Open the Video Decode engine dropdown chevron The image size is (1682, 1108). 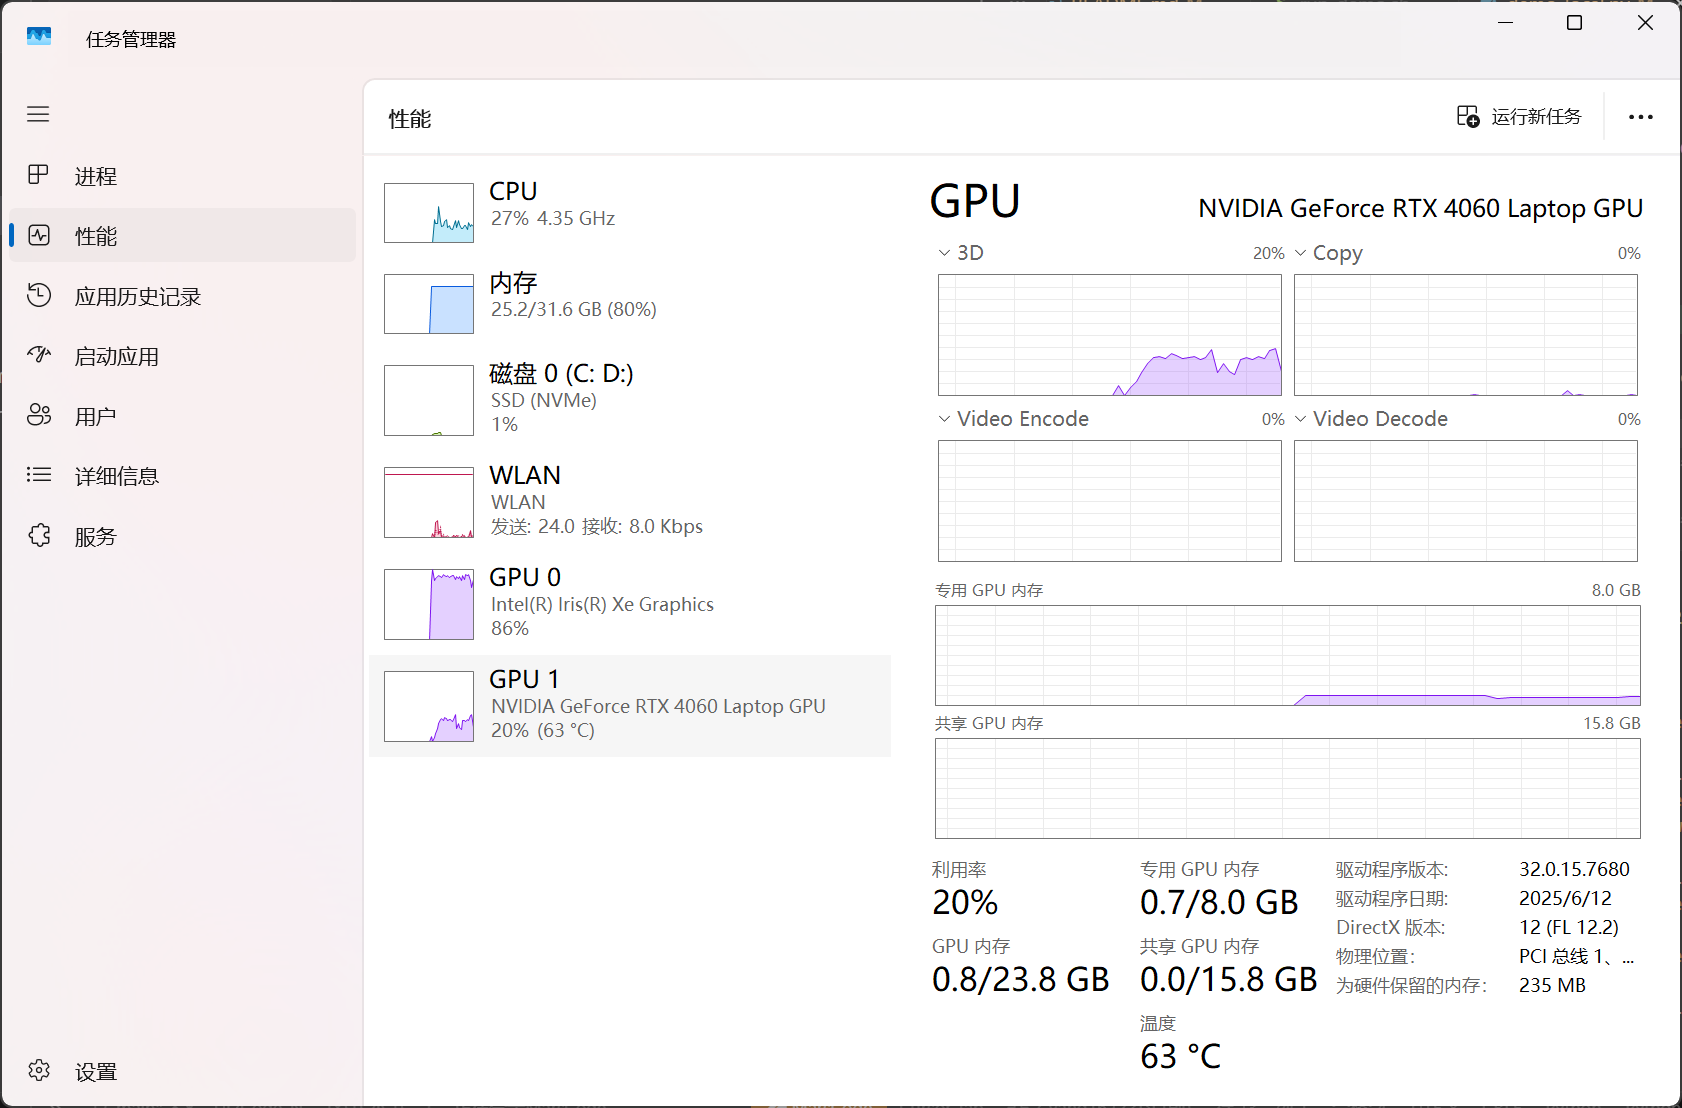[x=1300, y=419]
